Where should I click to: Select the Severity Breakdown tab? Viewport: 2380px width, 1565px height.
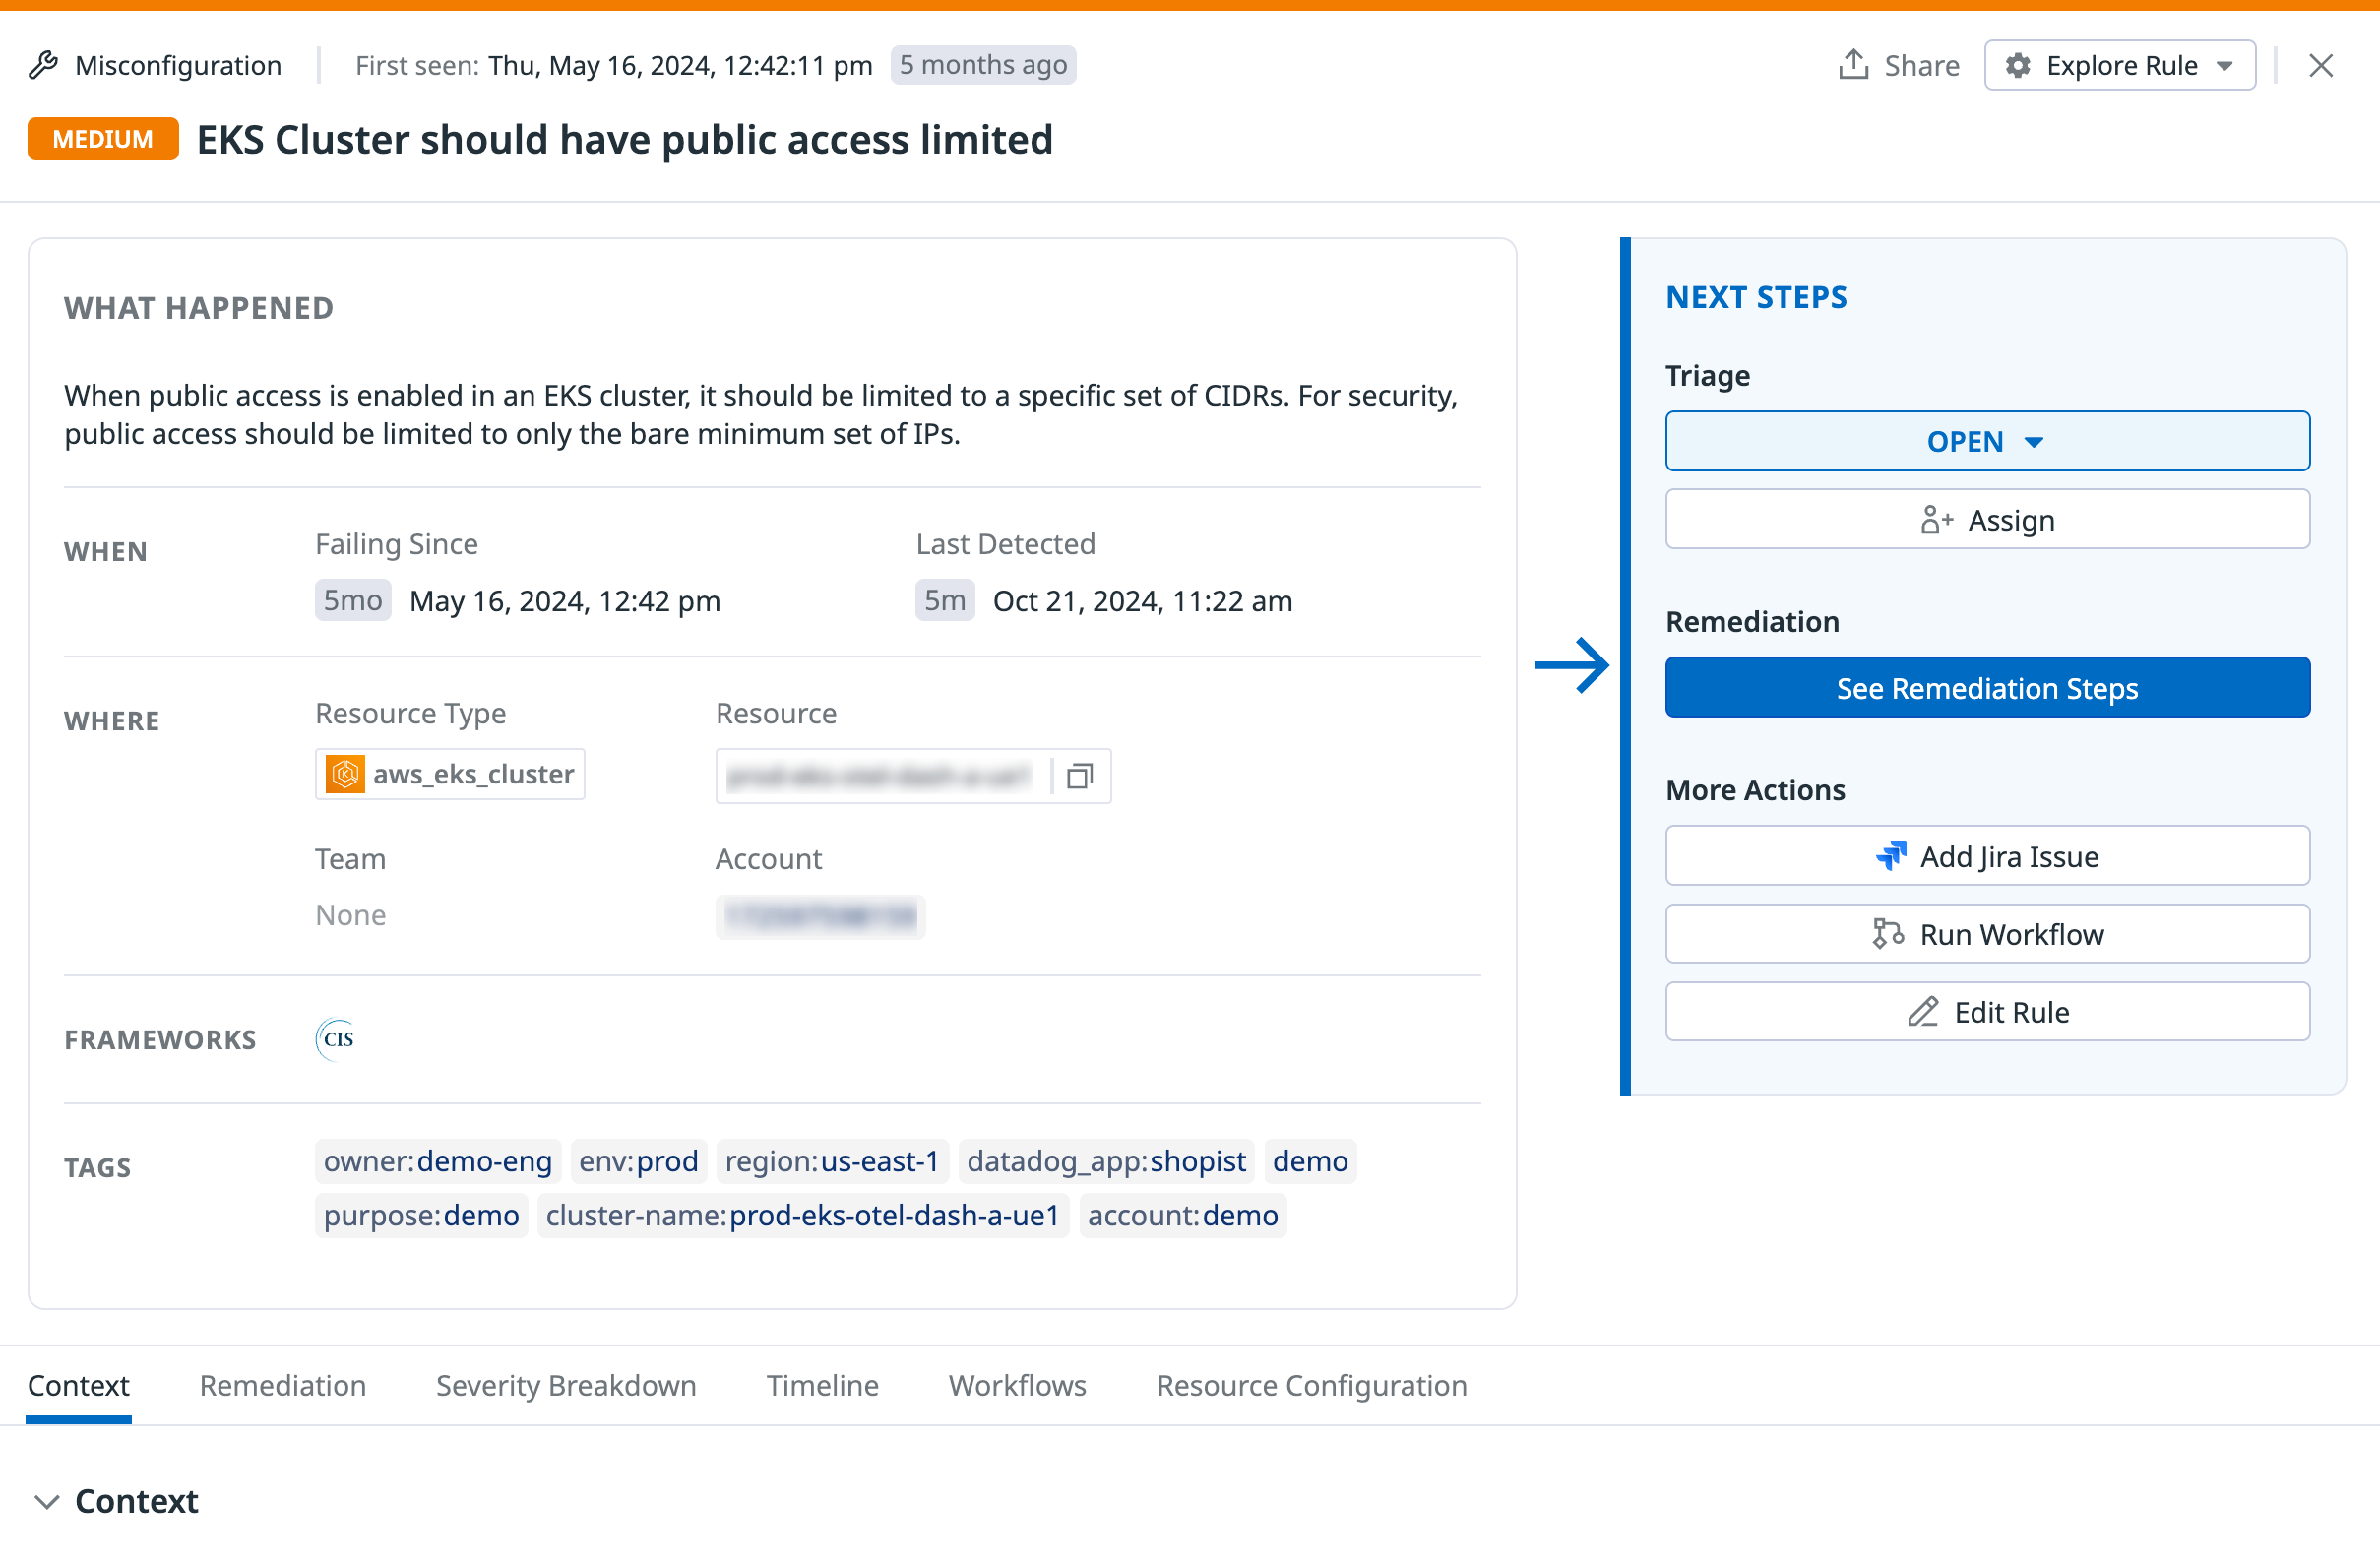pos(565,1386)
